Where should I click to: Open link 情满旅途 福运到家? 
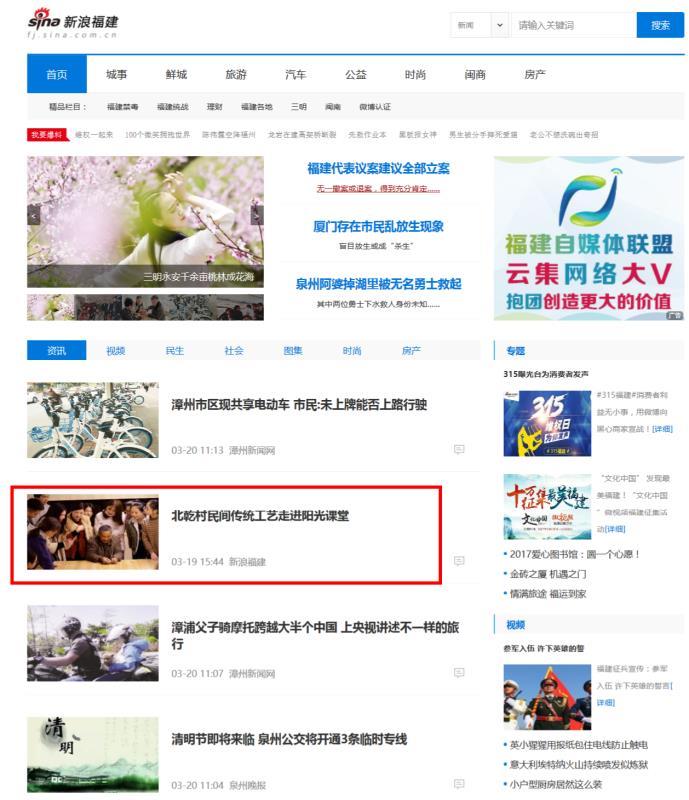tap(548, 594)
